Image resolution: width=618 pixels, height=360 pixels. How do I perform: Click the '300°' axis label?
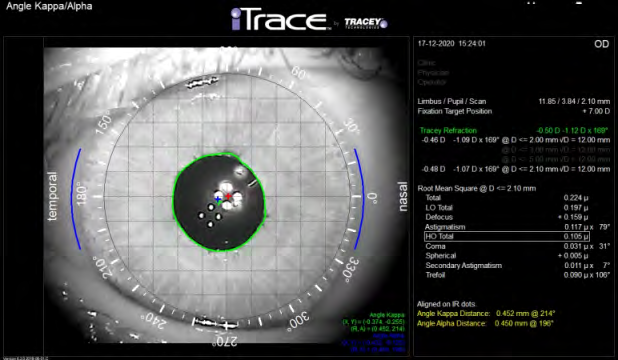(x=298, y=320)
